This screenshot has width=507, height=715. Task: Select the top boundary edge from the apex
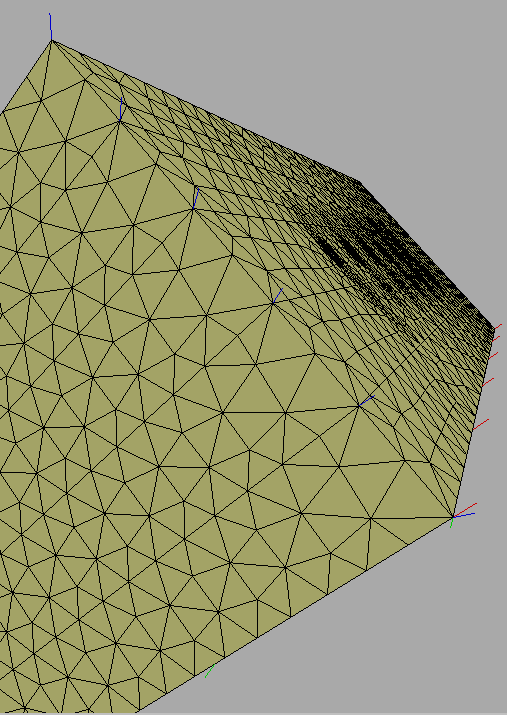click(205, 111)
